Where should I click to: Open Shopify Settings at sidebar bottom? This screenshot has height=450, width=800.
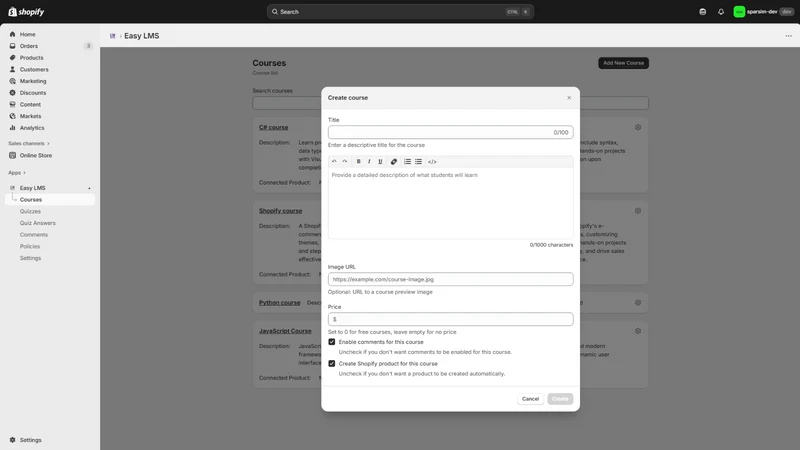point(31,440)
